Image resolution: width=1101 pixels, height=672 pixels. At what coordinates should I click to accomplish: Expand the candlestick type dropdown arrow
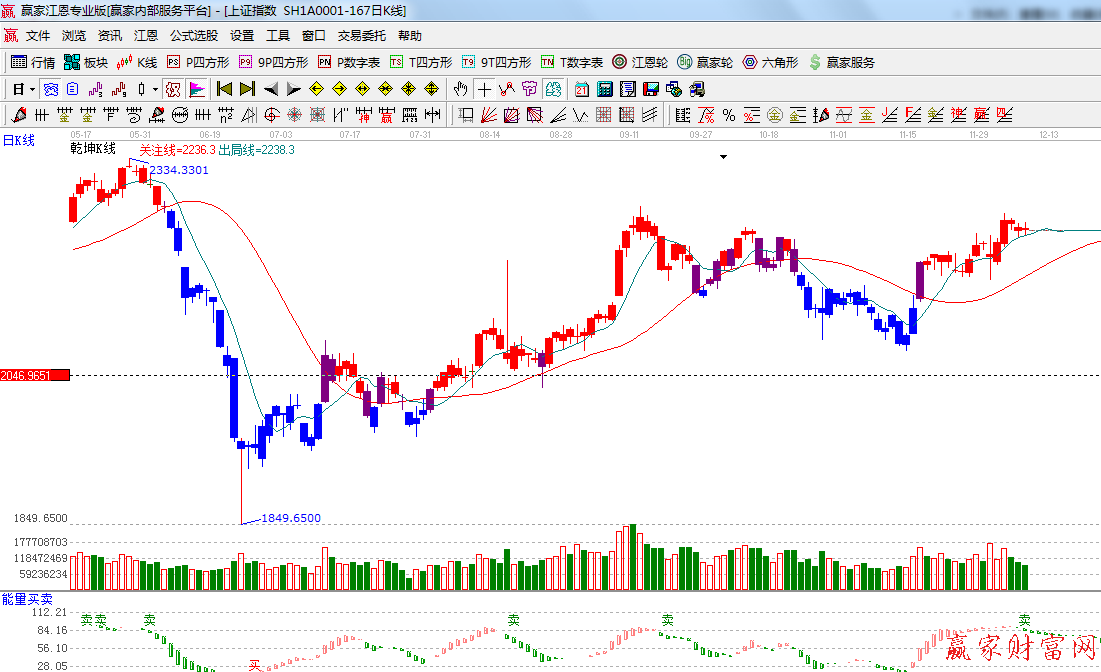155,89
